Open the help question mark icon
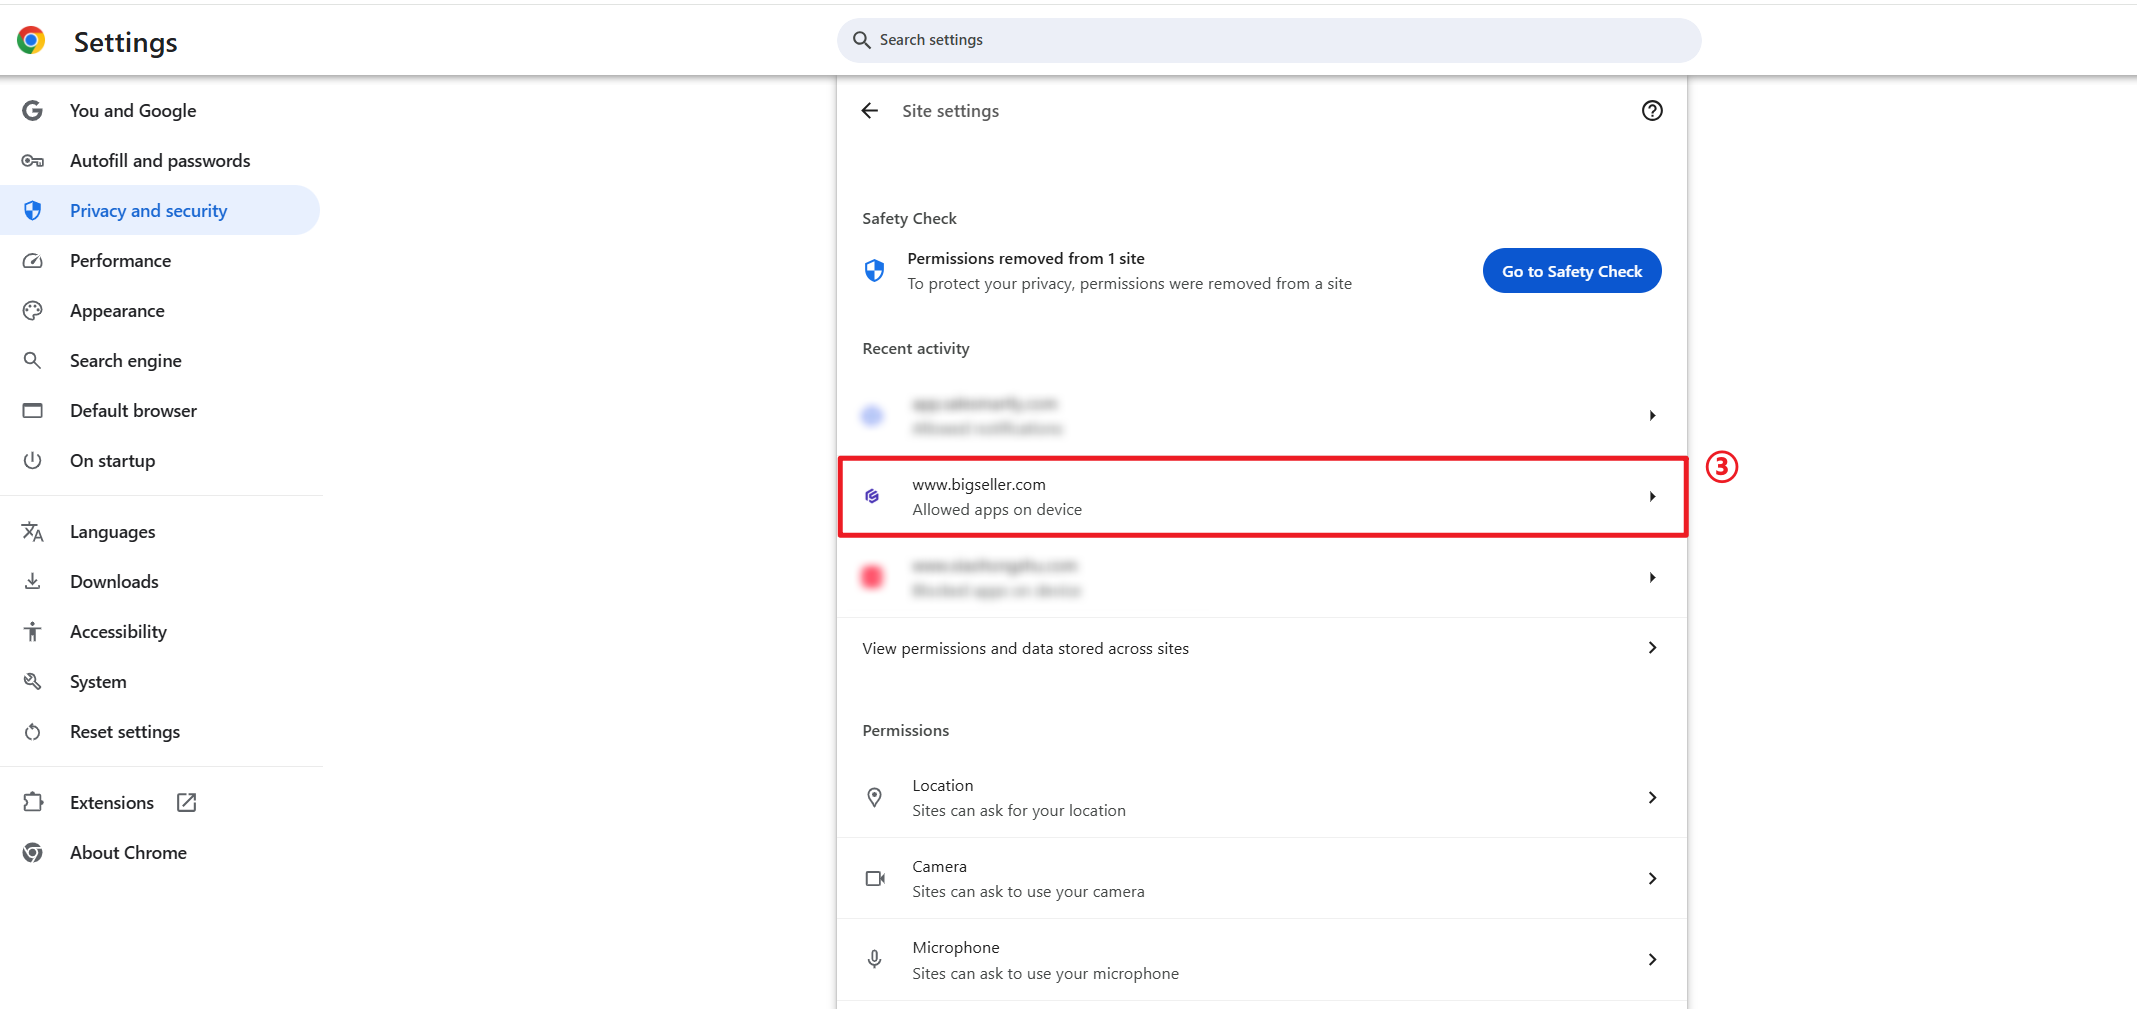The height and width of the screenshot is (1009, 2137). point(1652,111)
